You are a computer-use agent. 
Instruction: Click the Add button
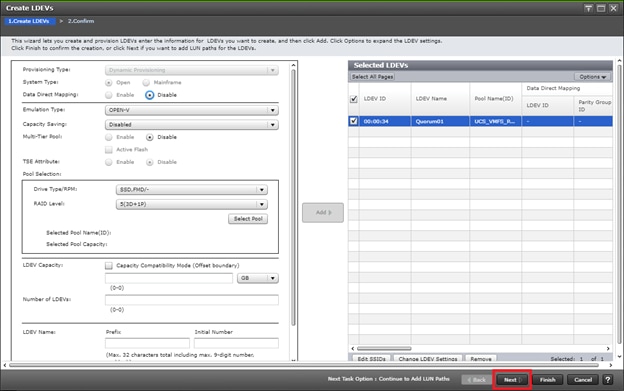tap(323, 212)
